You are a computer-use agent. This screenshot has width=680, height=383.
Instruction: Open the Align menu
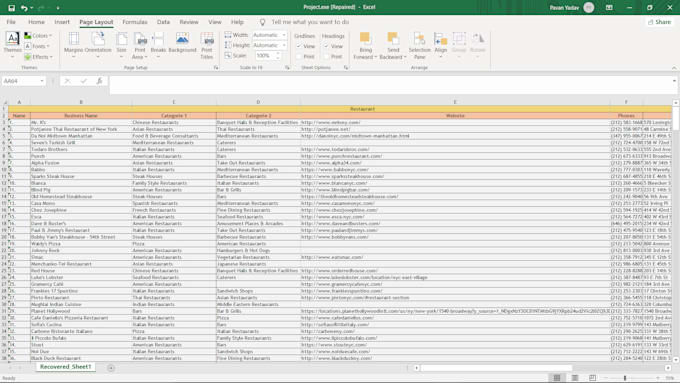(441, 45)
